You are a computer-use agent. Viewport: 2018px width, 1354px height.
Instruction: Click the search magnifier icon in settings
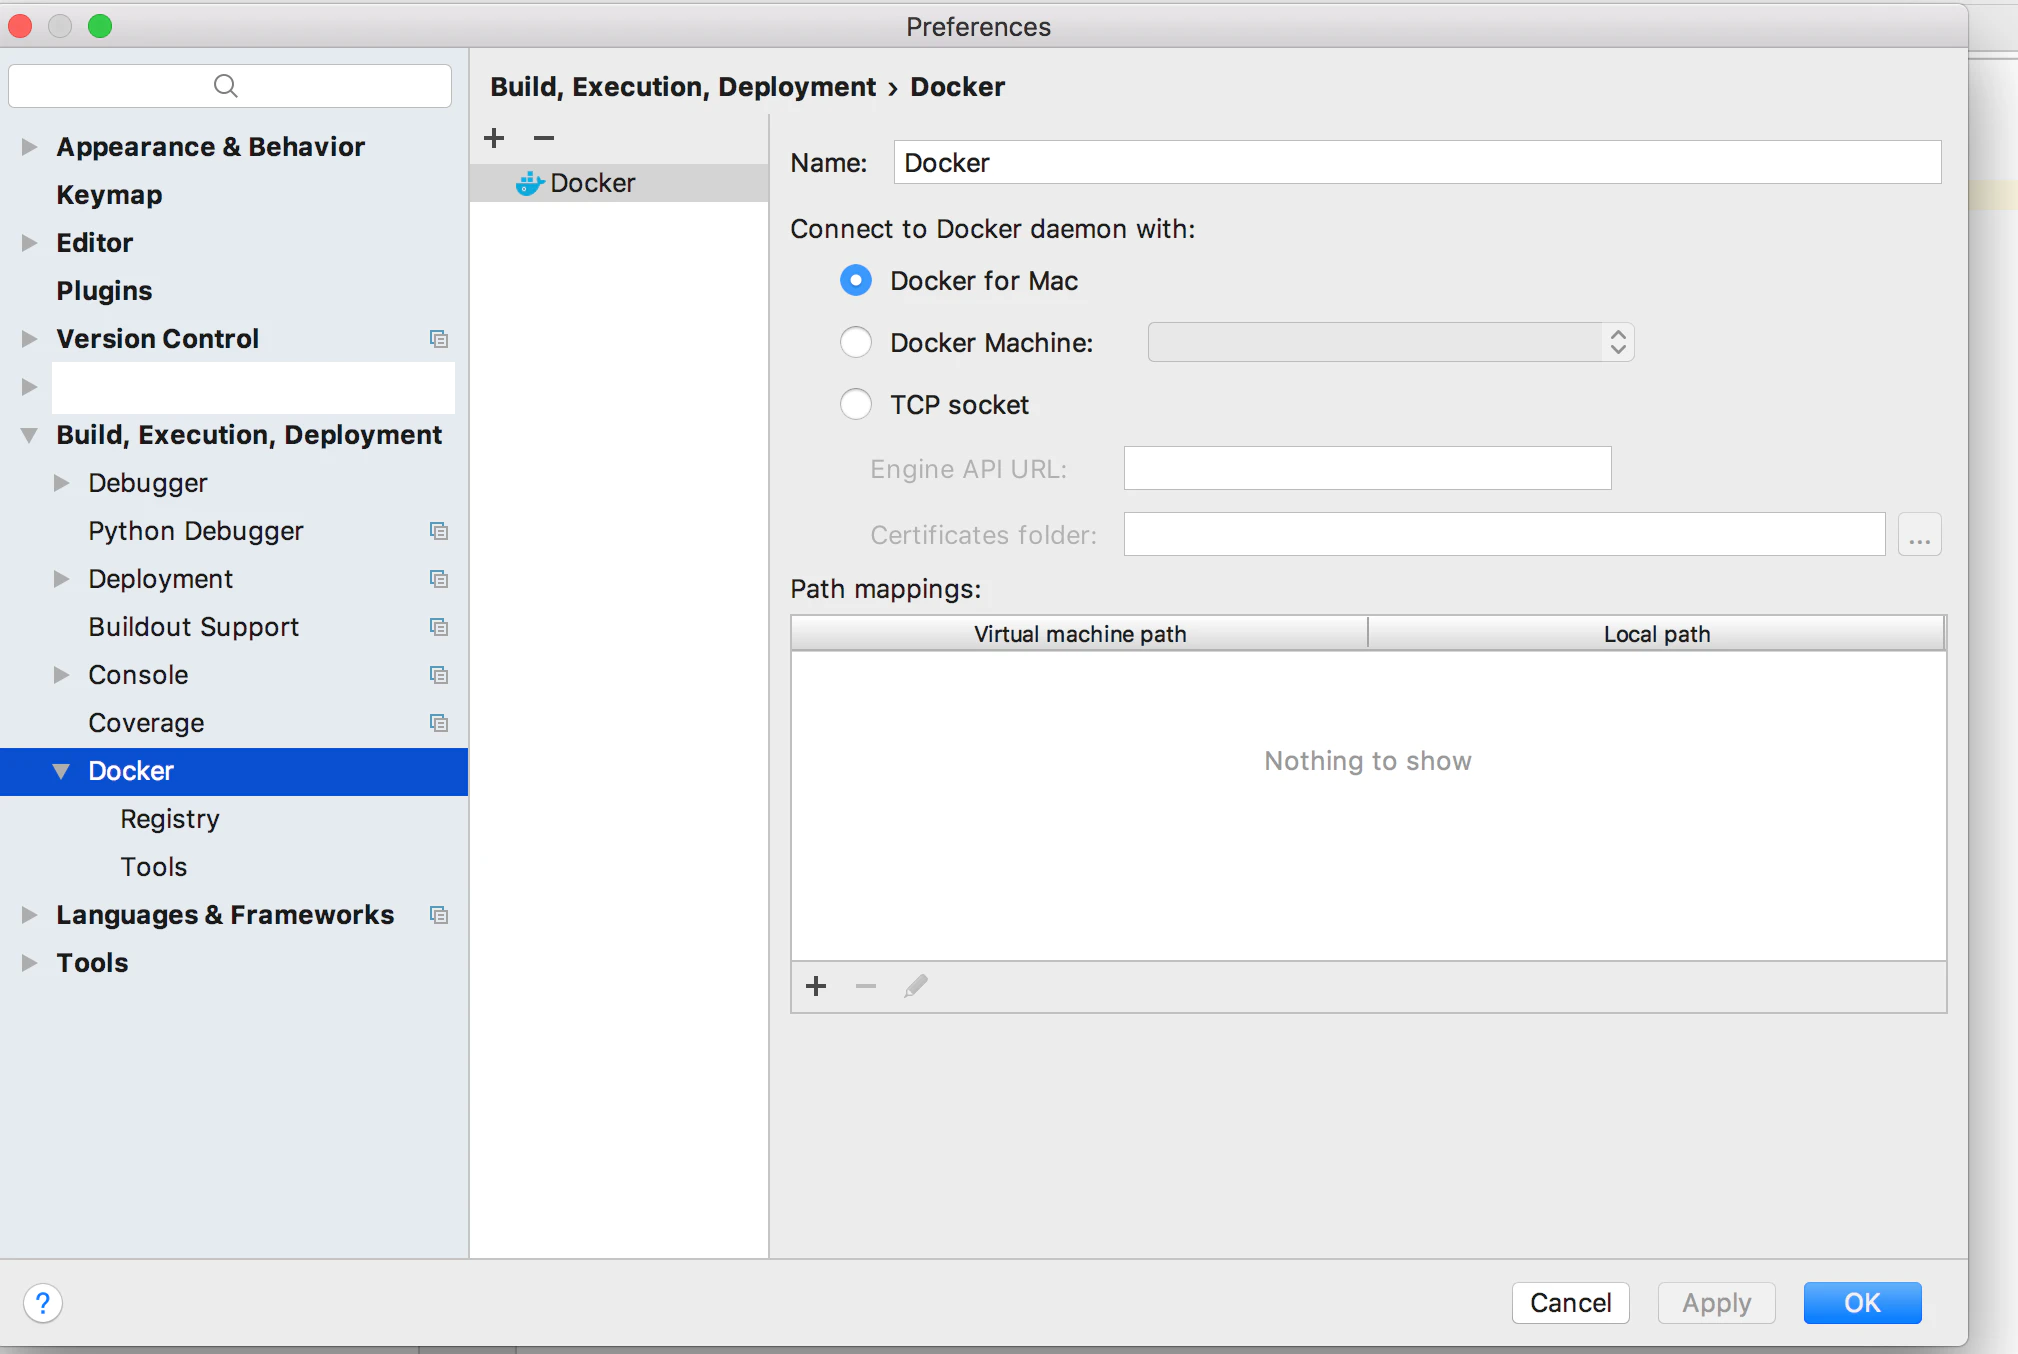(x=226, y=86)
